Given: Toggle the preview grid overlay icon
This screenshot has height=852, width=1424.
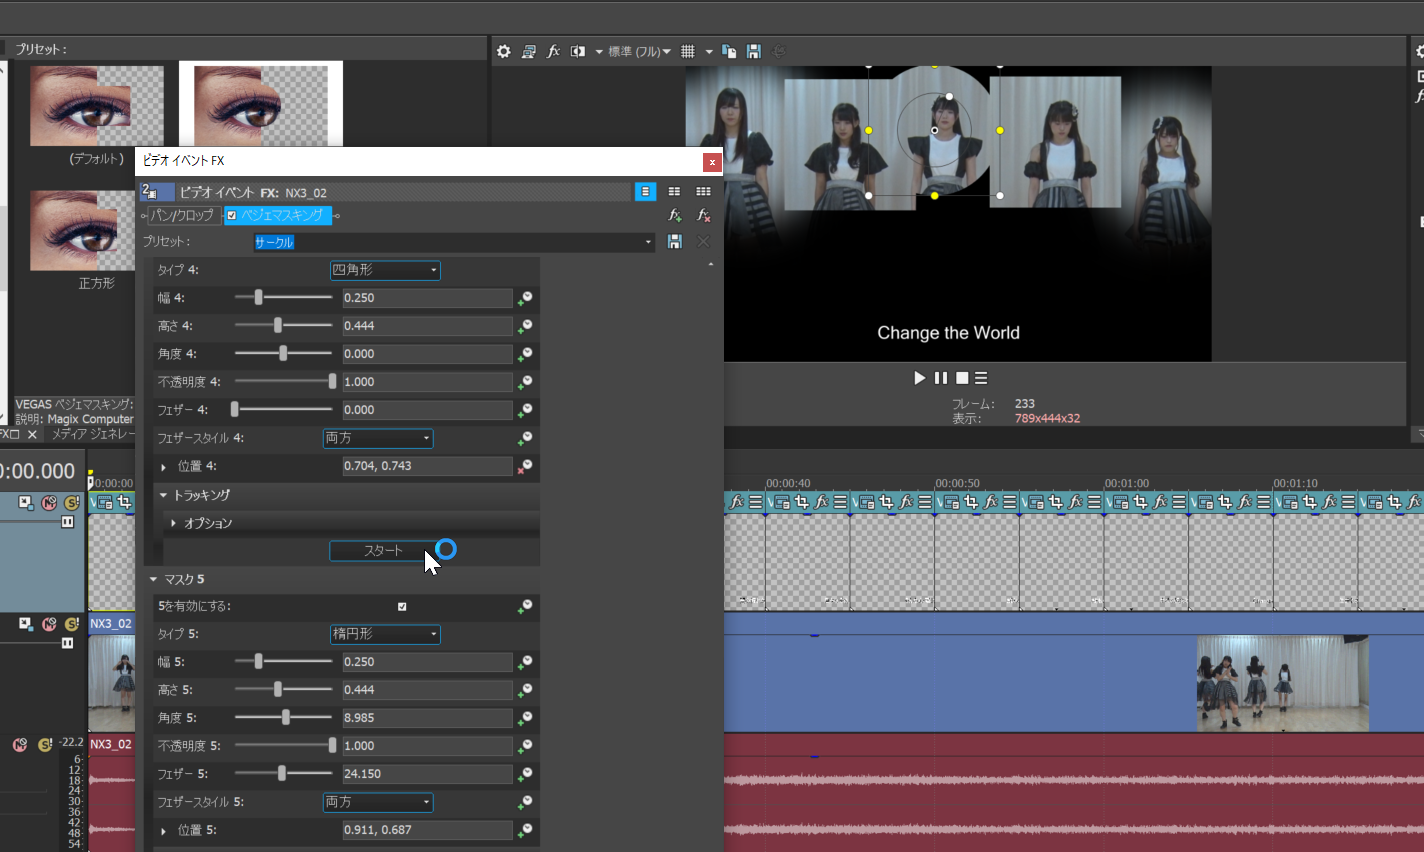Looking at the screenshot, I should coord(688,51).
